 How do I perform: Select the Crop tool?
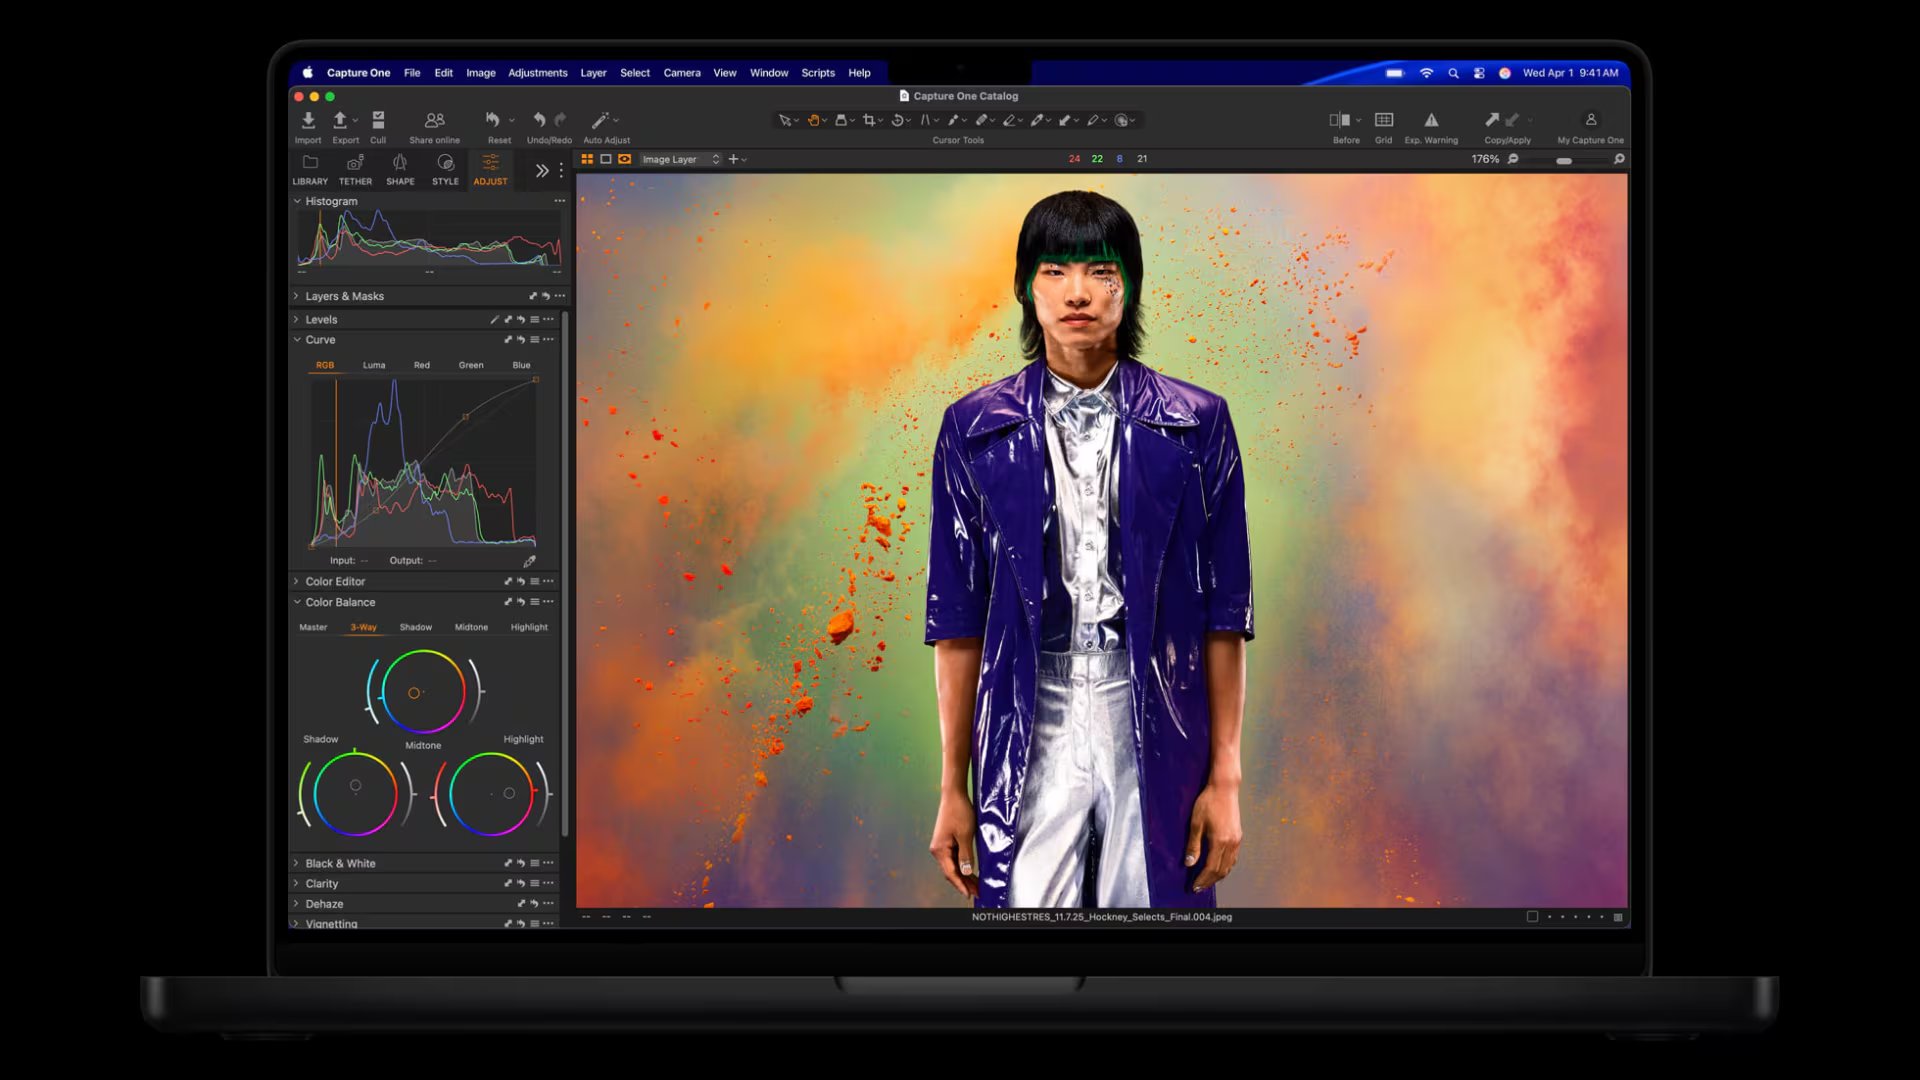870,120
